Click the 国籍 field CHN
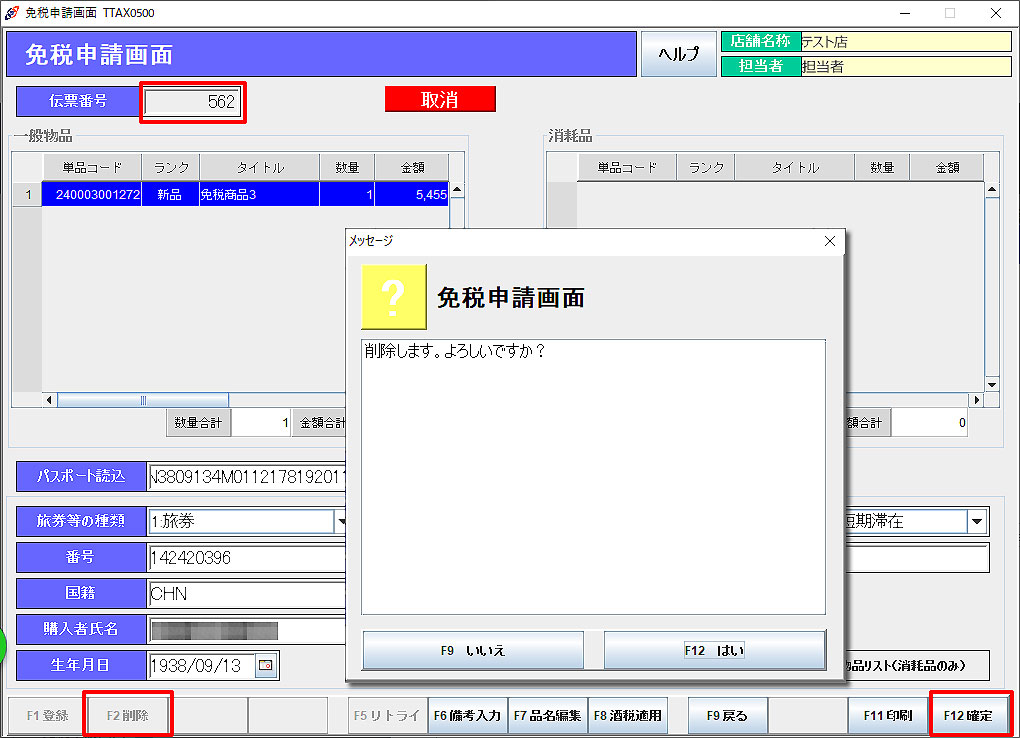1020x738 pixels. pyautogui.click(x=247, y=594)
